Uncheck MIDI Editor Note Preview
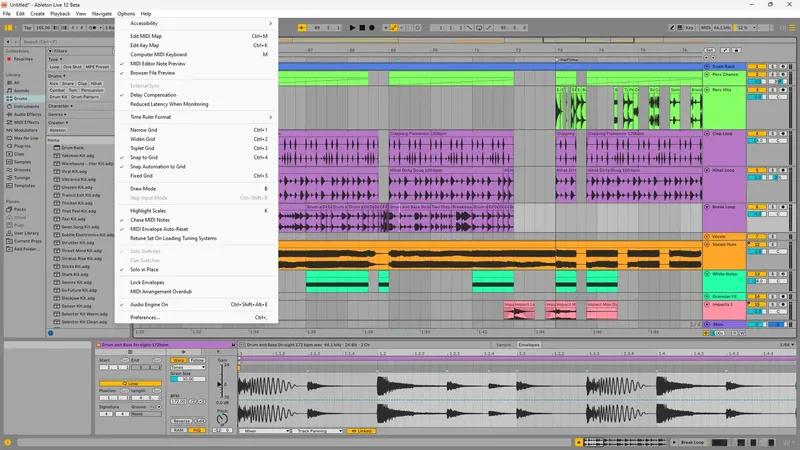This screenshot has height=450, width=800. [158, 63]
